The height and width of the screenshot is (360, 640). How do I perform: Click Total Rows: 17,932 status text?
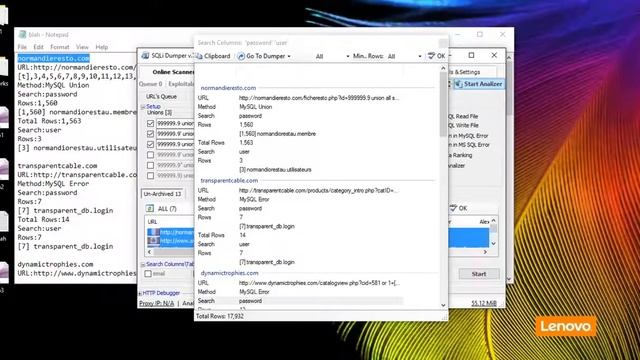[220, 316]
